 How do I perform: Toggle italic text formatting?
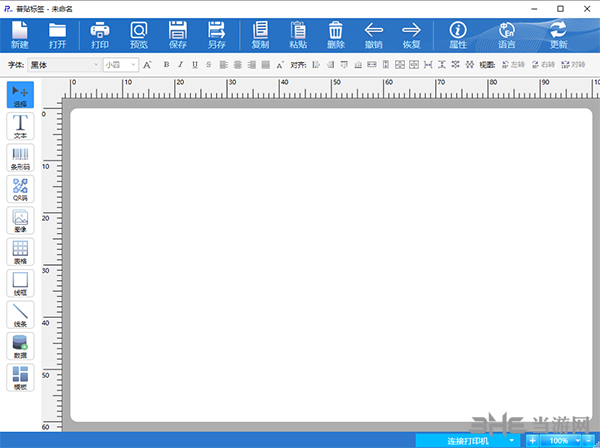[179, 65]
